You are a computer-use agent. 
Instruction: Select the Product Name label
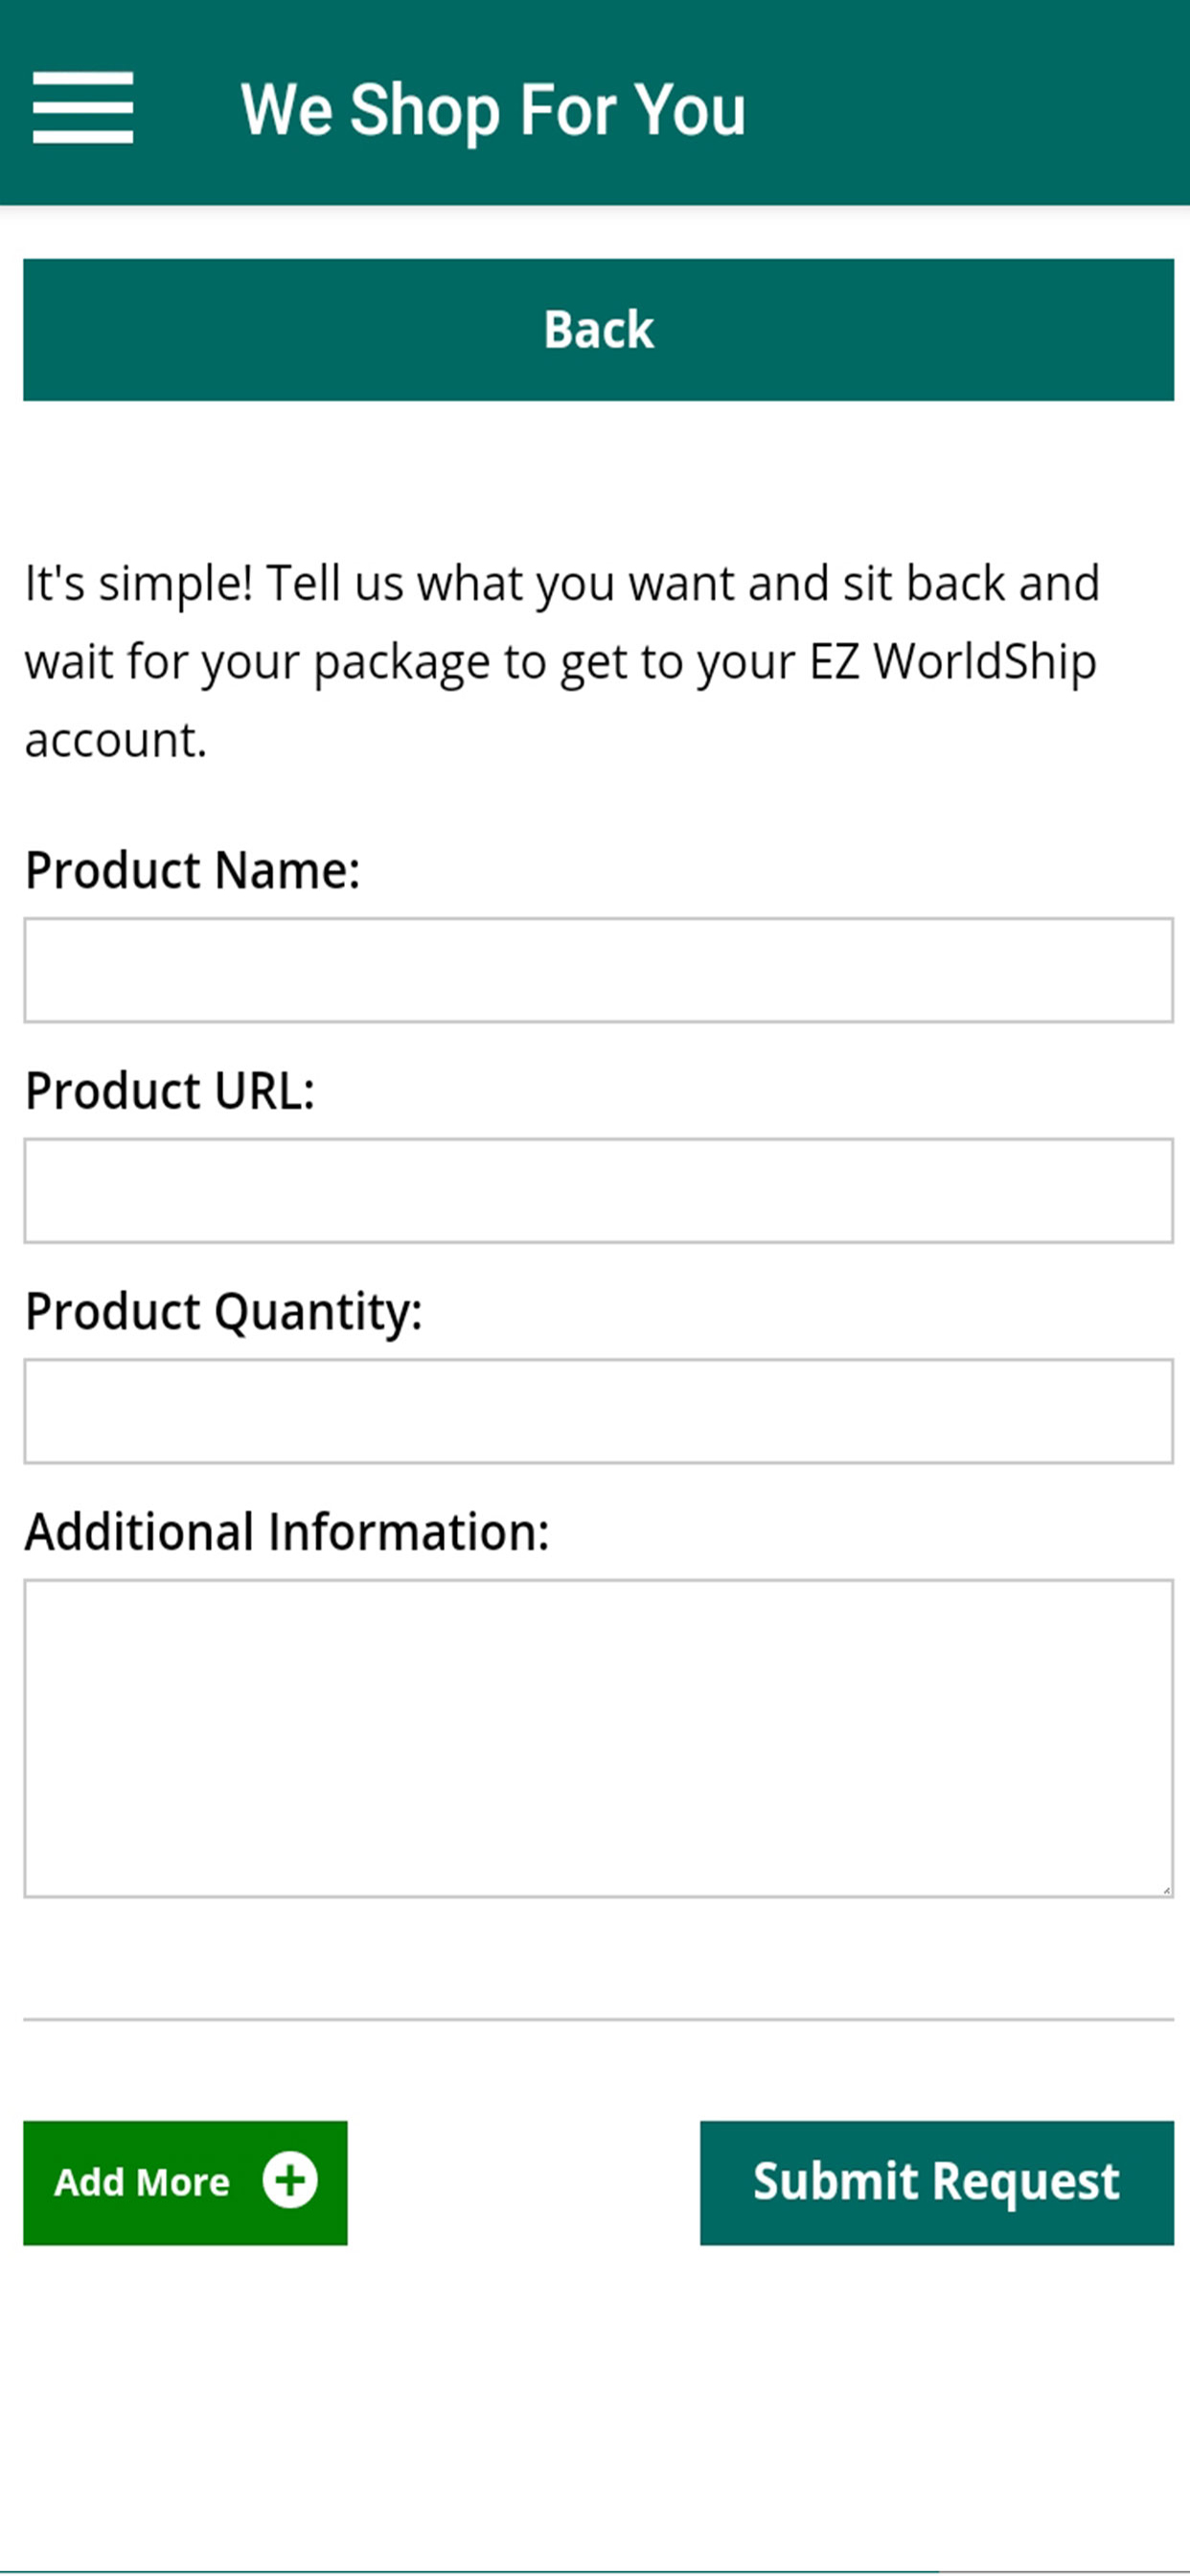pos(192,870)
